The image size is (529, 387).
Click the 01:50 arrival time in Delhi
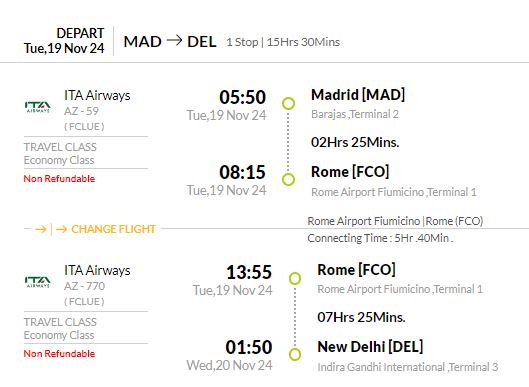(249, 347)
